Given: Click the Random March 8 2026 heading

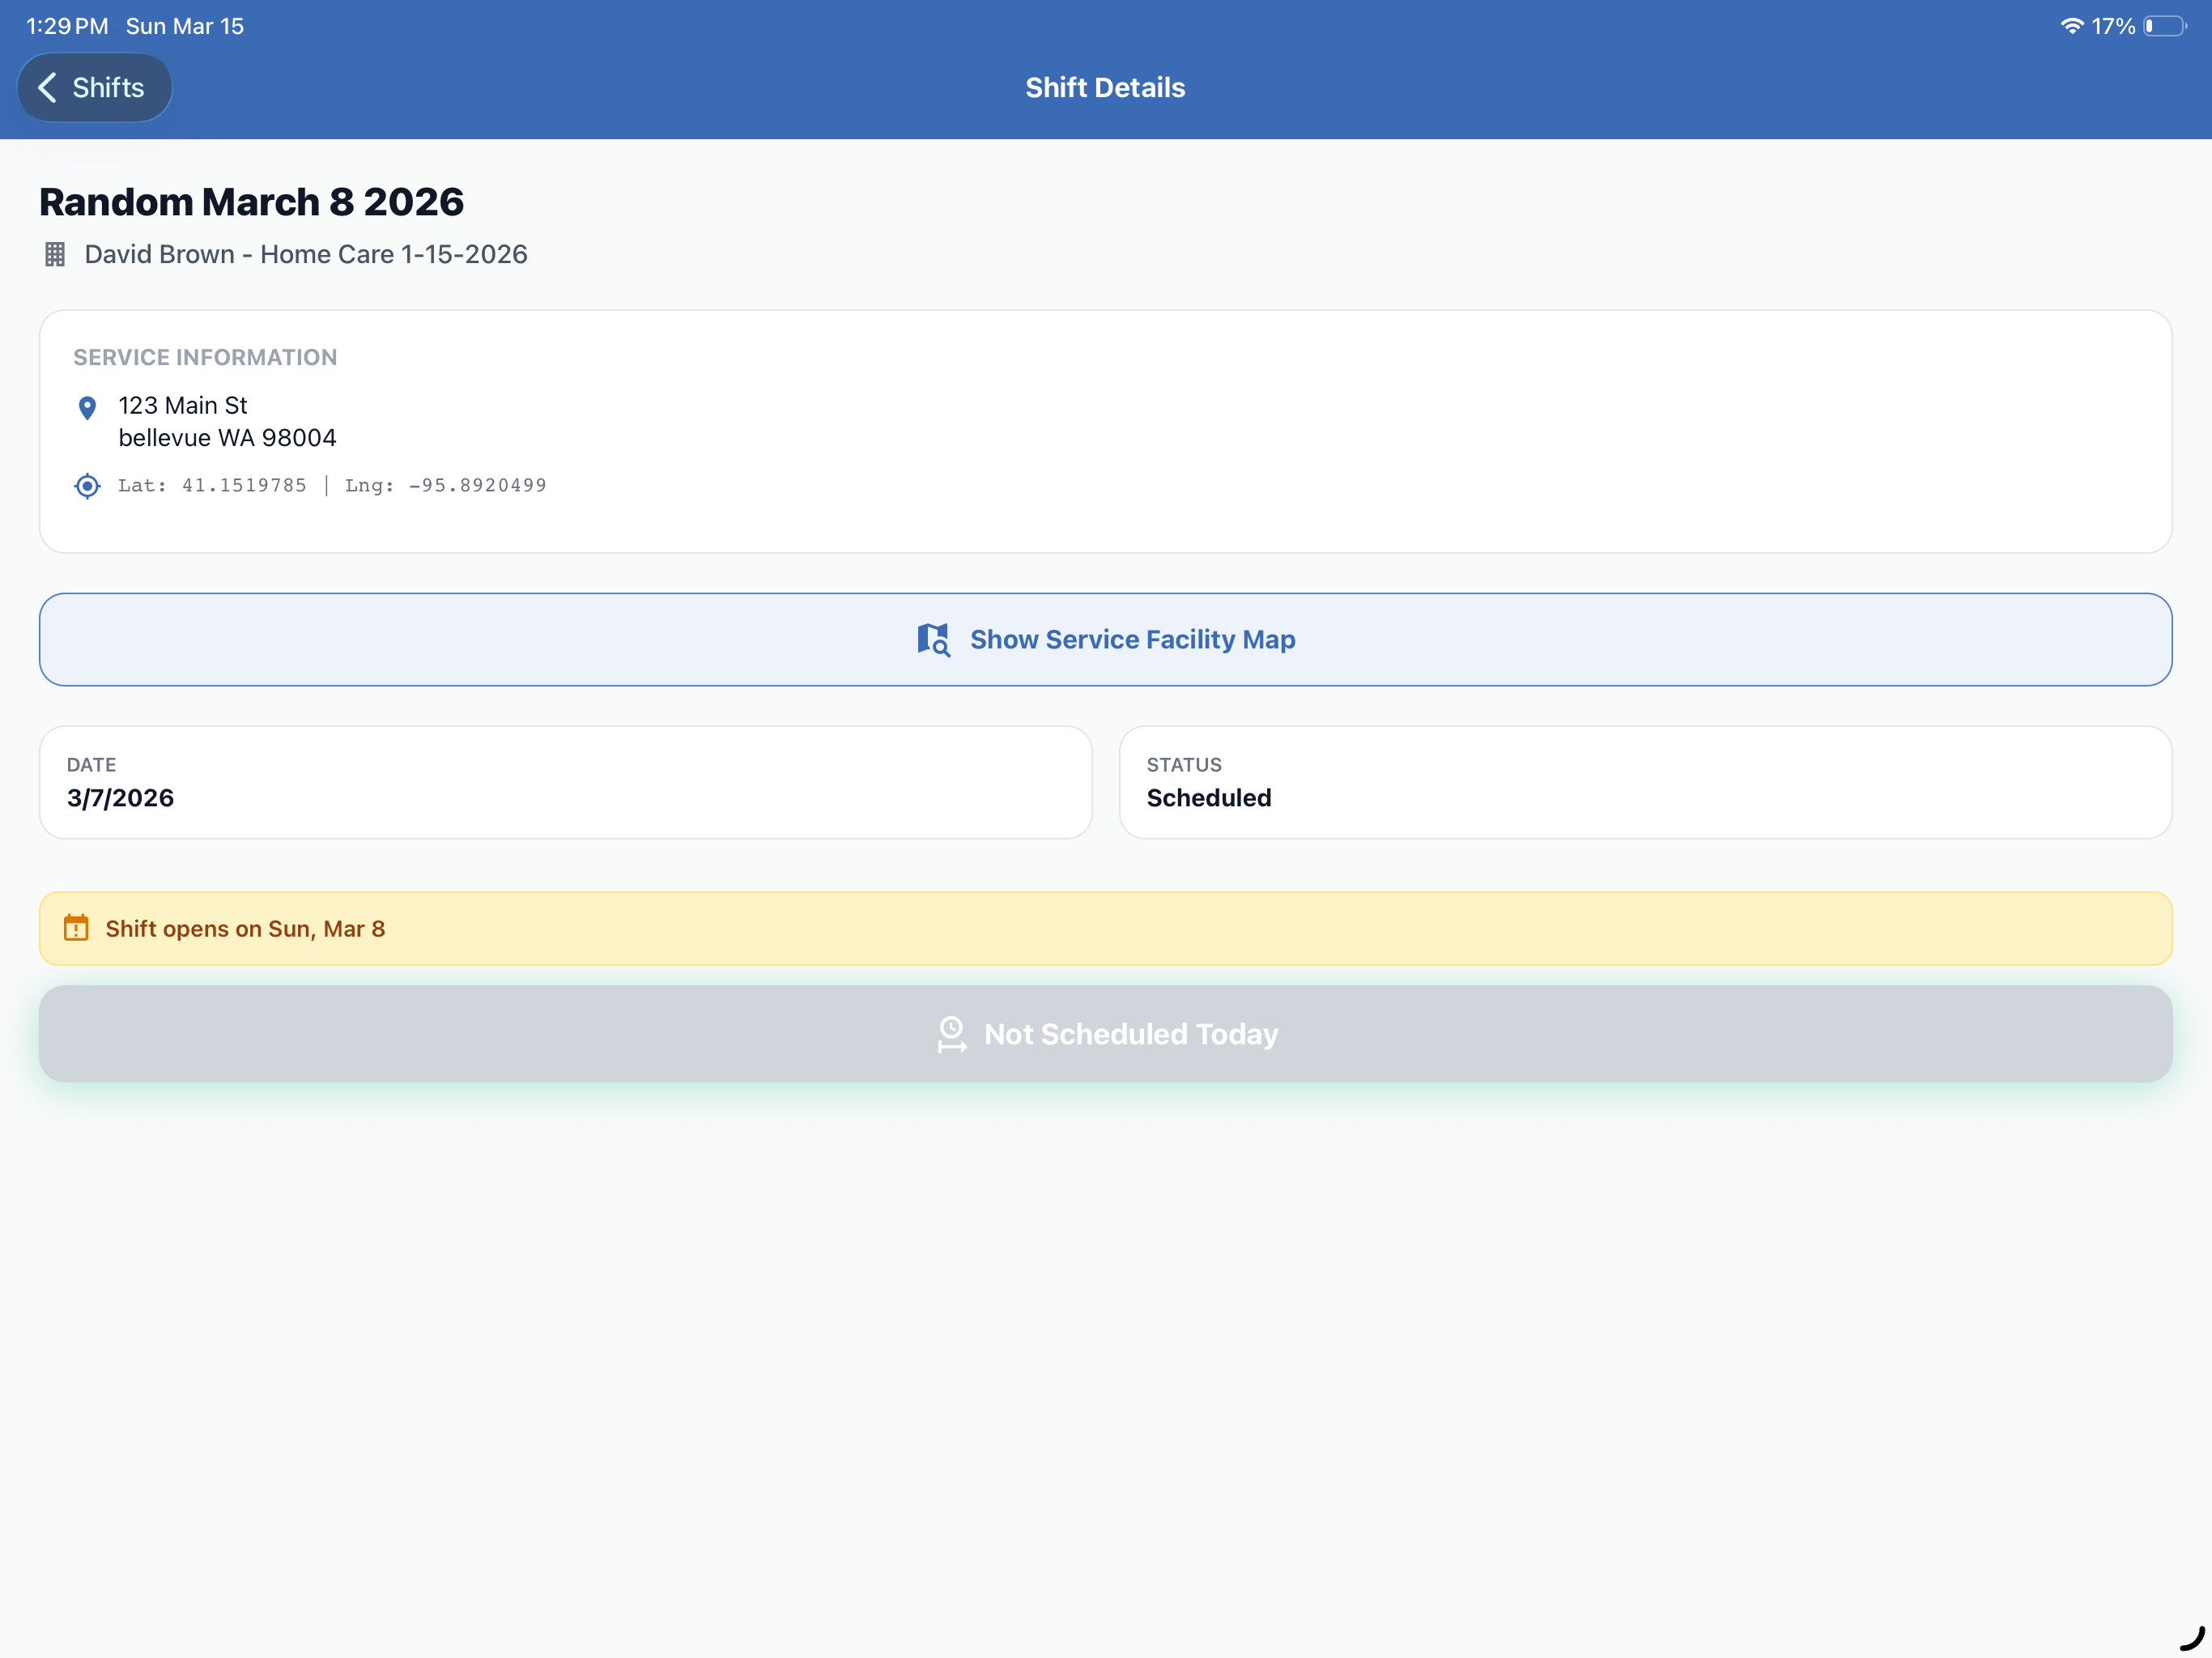Looking at the screenshot, I should click(251, 201).
